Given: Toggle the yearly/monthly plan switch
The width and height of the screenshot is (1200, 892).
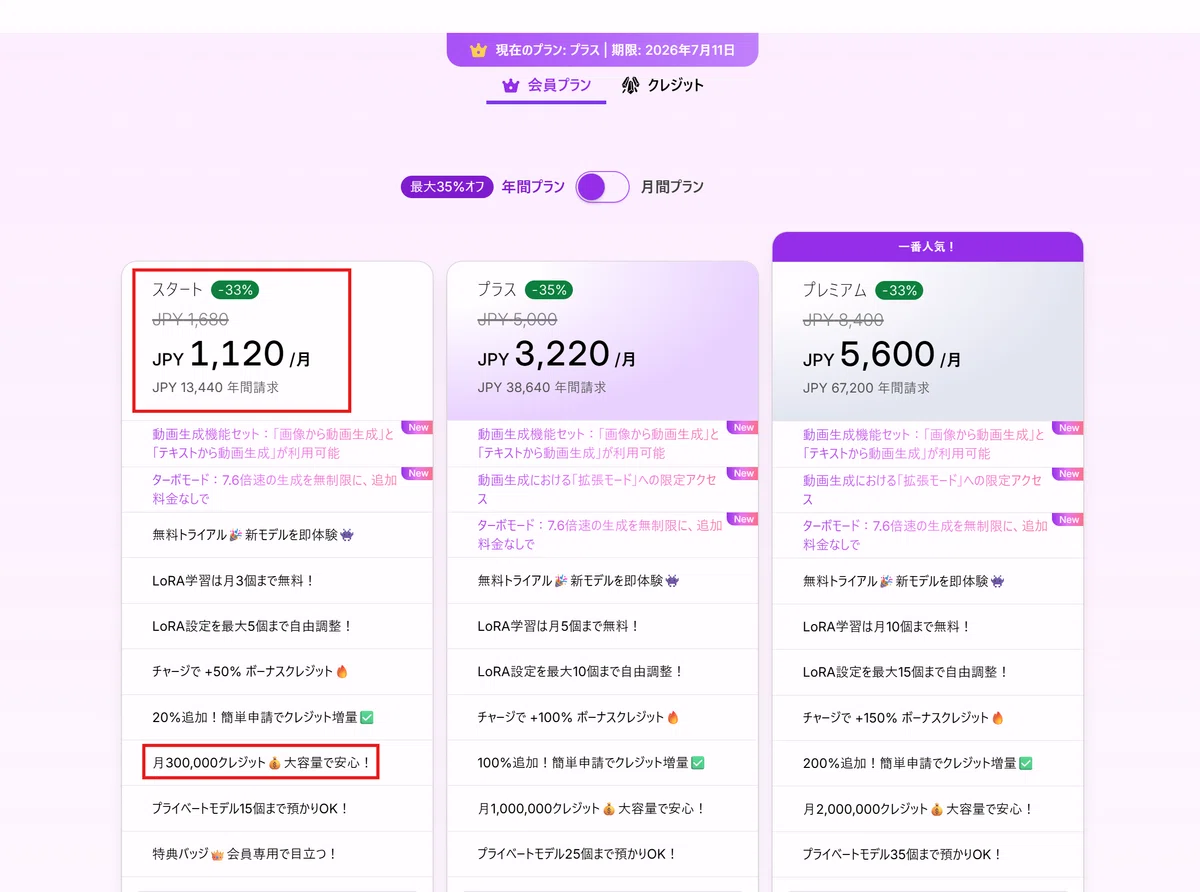Looking at the screenshot, I should click(602, 187).
